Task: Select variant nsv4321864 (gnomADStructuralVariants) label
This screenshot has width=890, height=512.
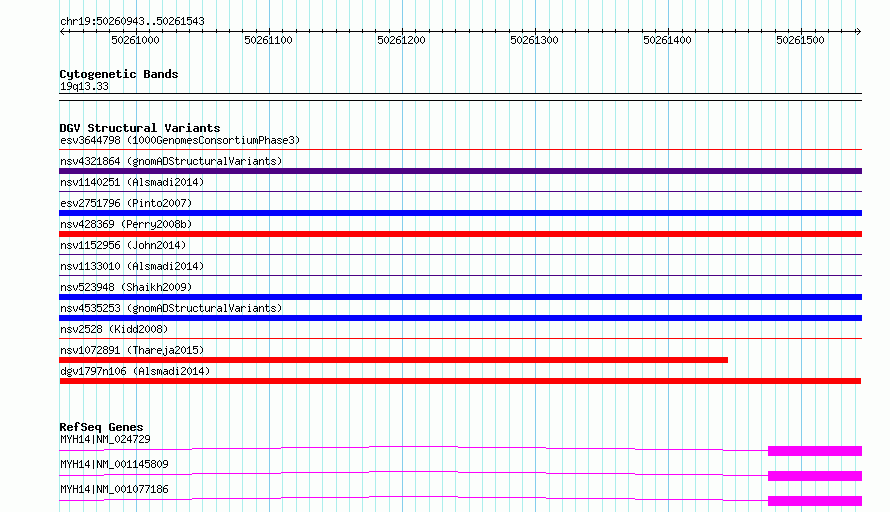Action: tap(171, 161)
